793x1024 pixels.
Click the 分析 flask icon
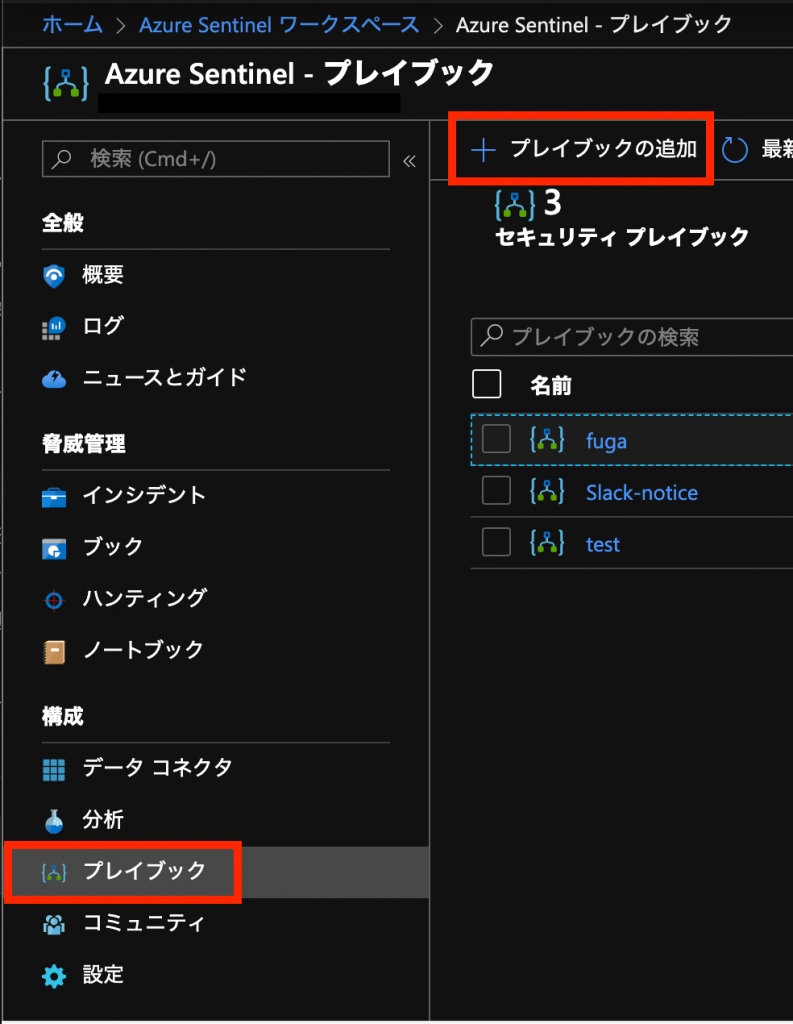(54, 821)
